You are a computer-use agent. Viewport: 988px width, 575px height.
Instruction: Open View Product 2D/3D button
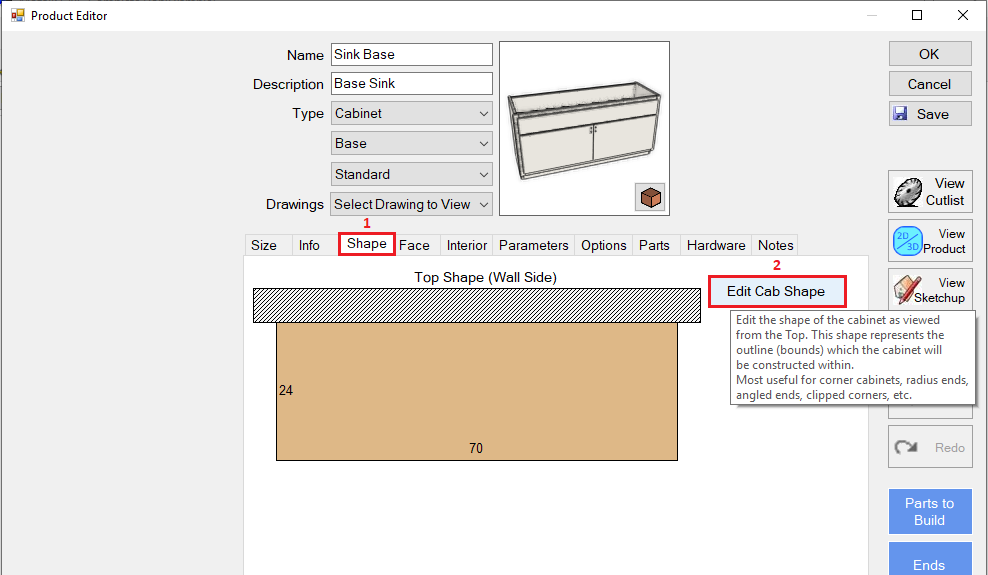pos(930,241)
